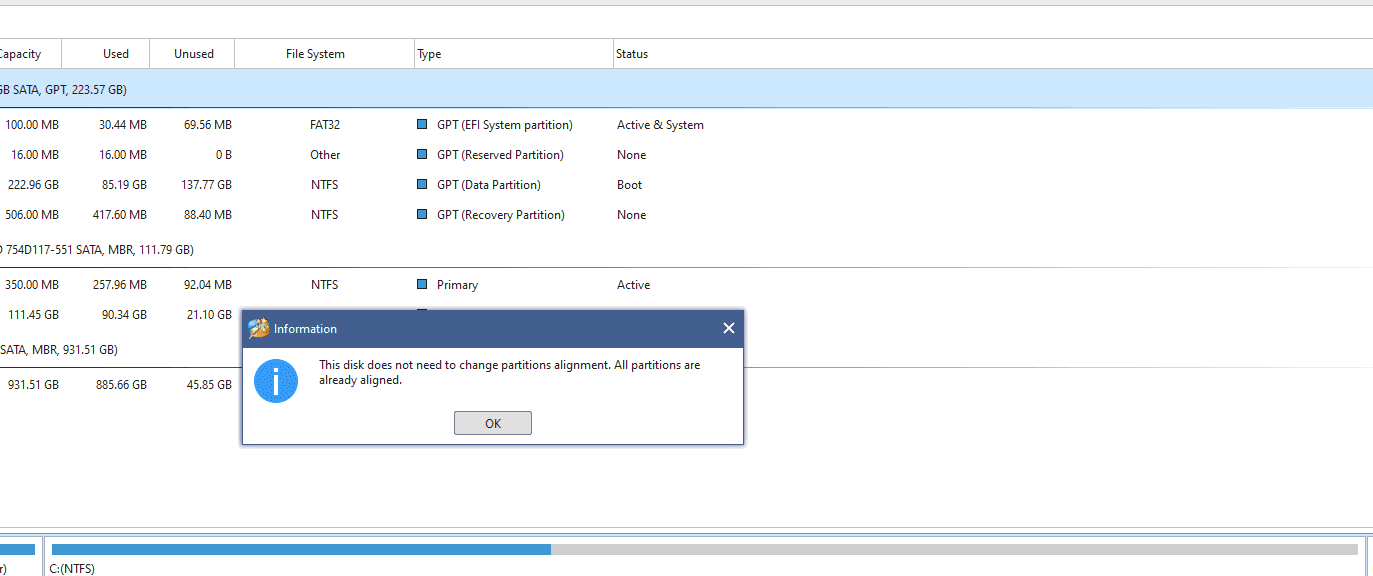Viewport: 1373px width, 576px height.
Task: Click the '88.40 MB' unused cell
Action: [x=208, y=215]
